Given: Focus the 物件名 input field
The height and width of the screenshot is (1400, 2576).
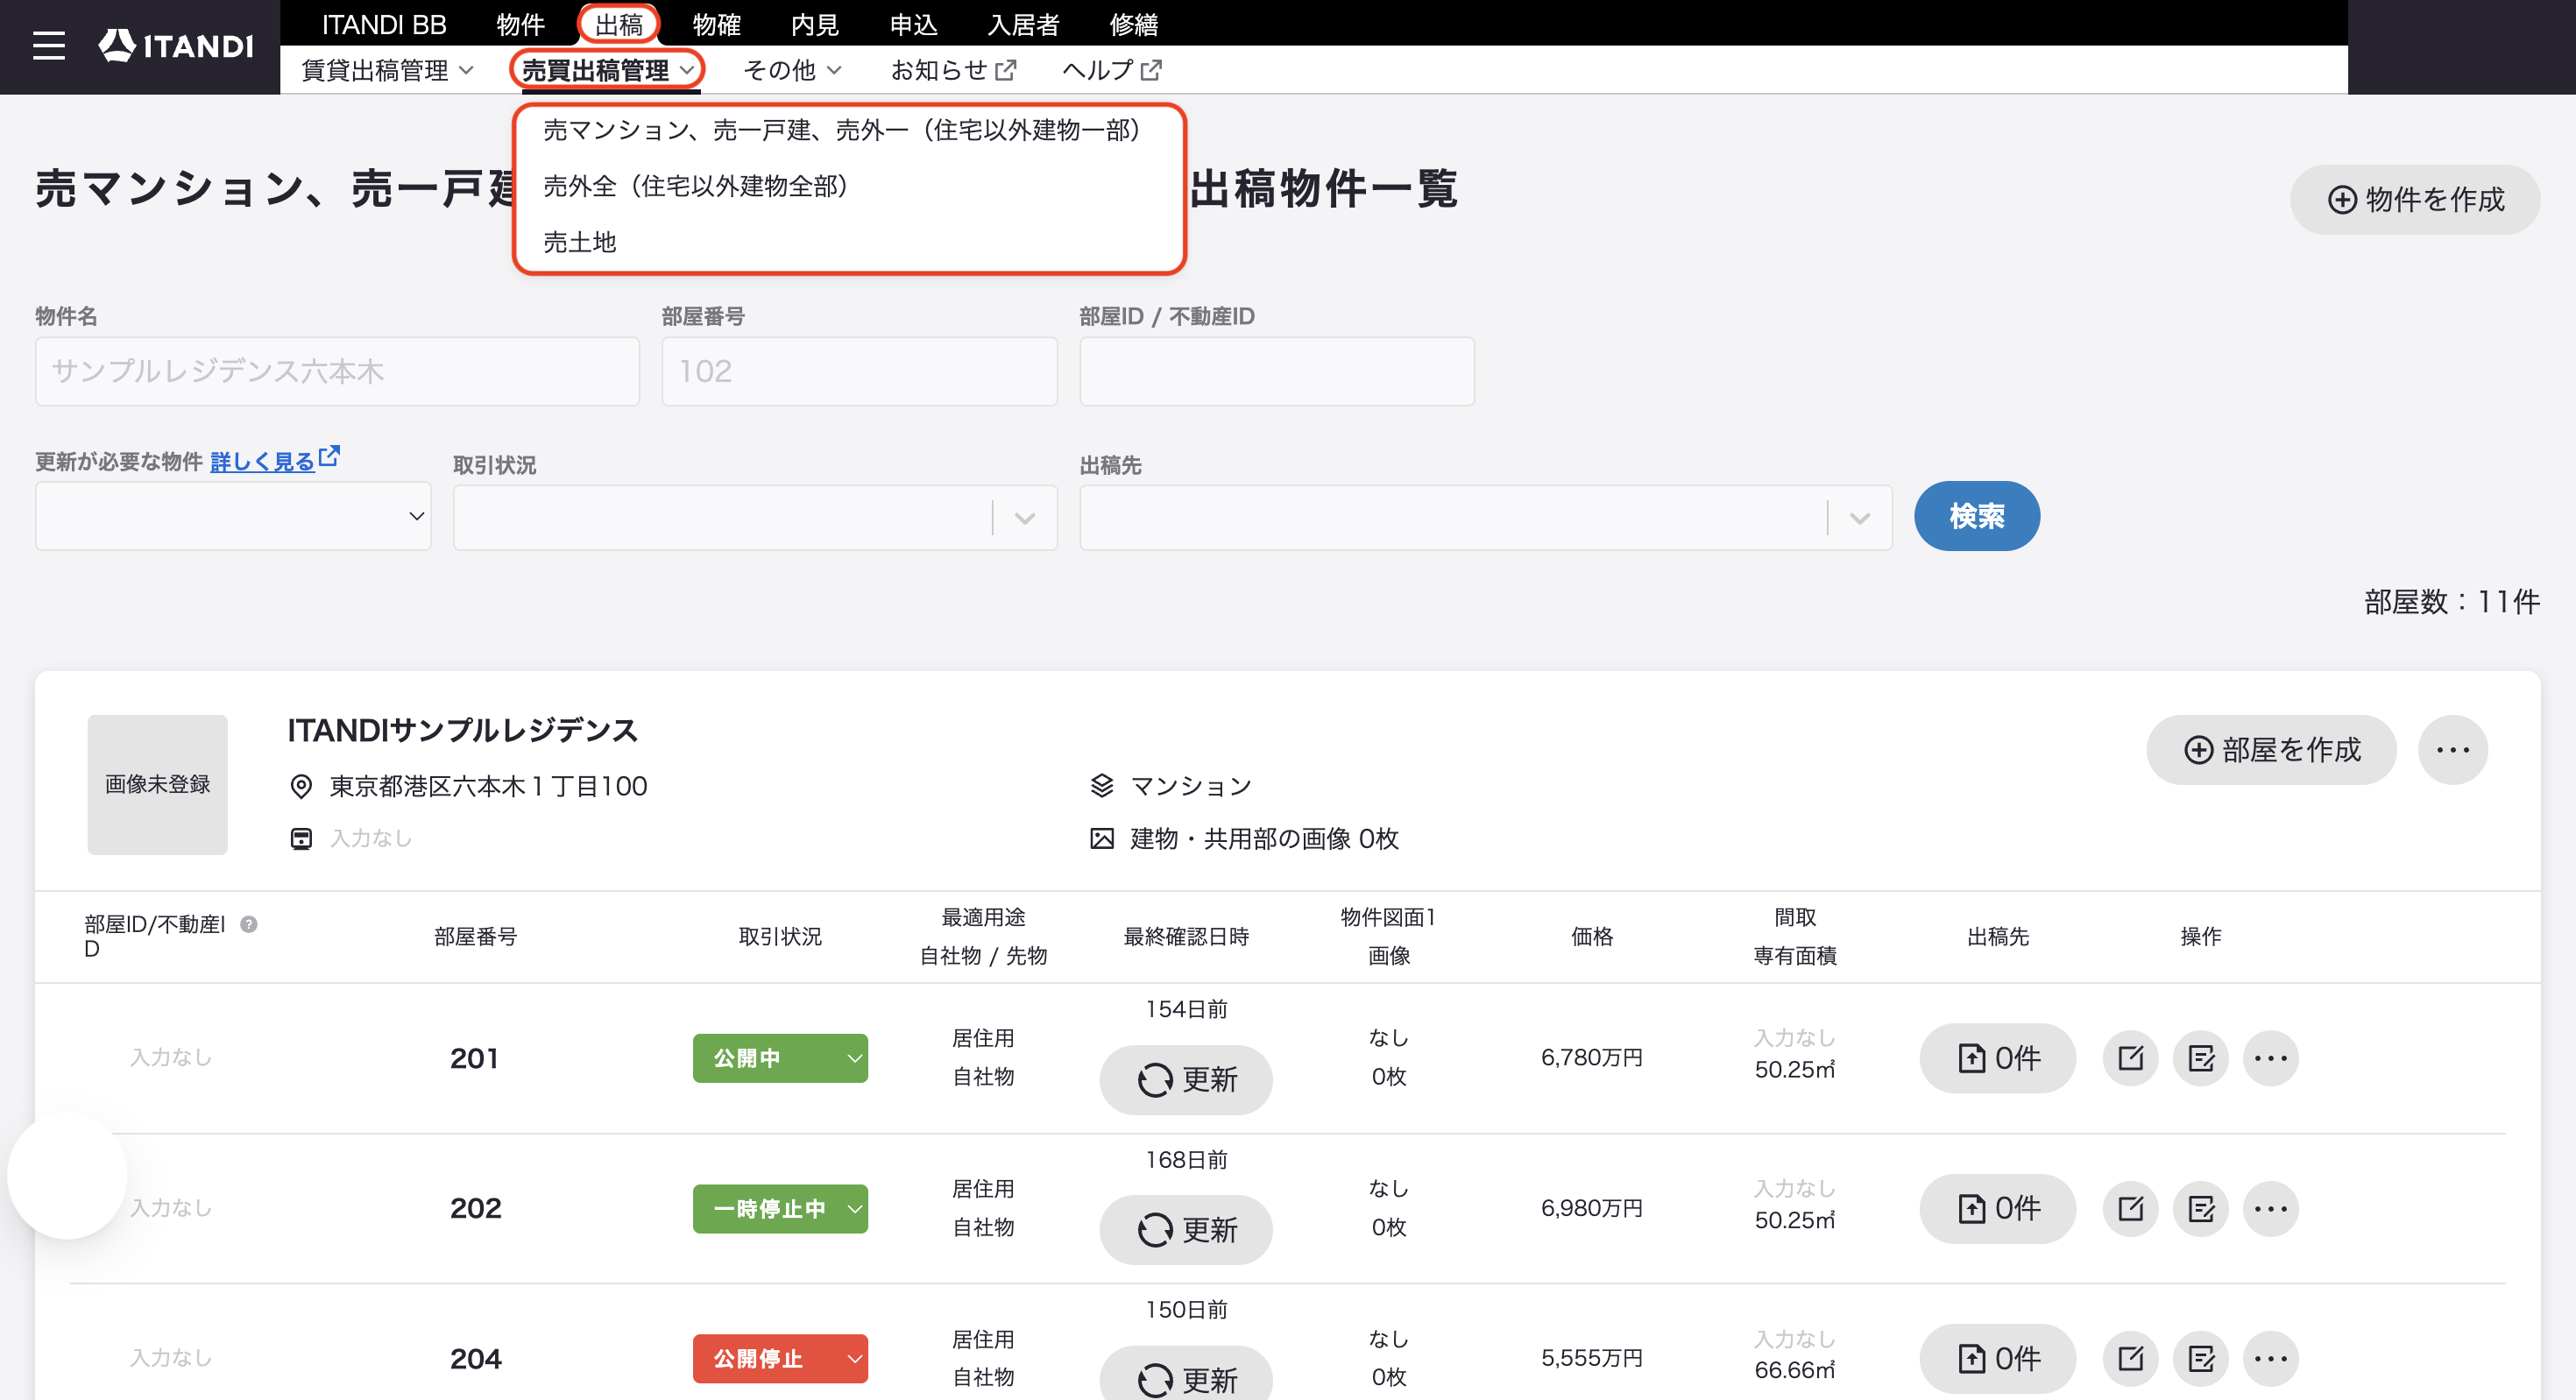Looking at the screenshot, I should click(x=337, y=371).
